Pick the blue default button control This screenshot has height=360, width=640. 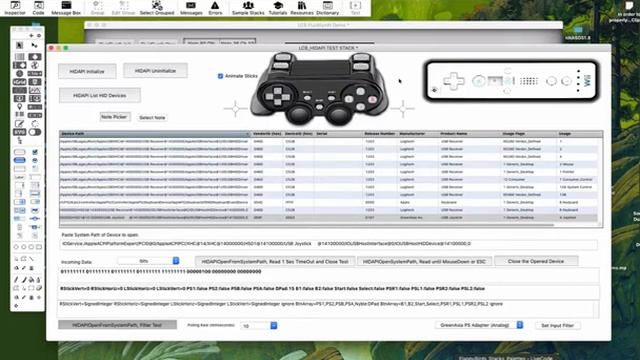20,160
